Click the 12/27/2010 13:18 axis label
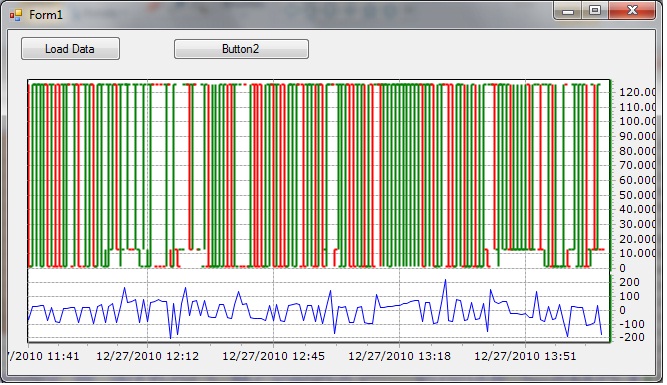This screenshot has width=667, height=385. point(399,356)
